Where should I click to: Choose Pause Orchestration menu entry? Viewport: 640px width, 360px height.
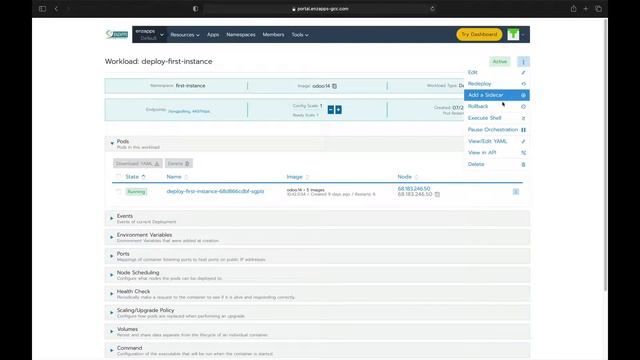click(x=497, y=129)
